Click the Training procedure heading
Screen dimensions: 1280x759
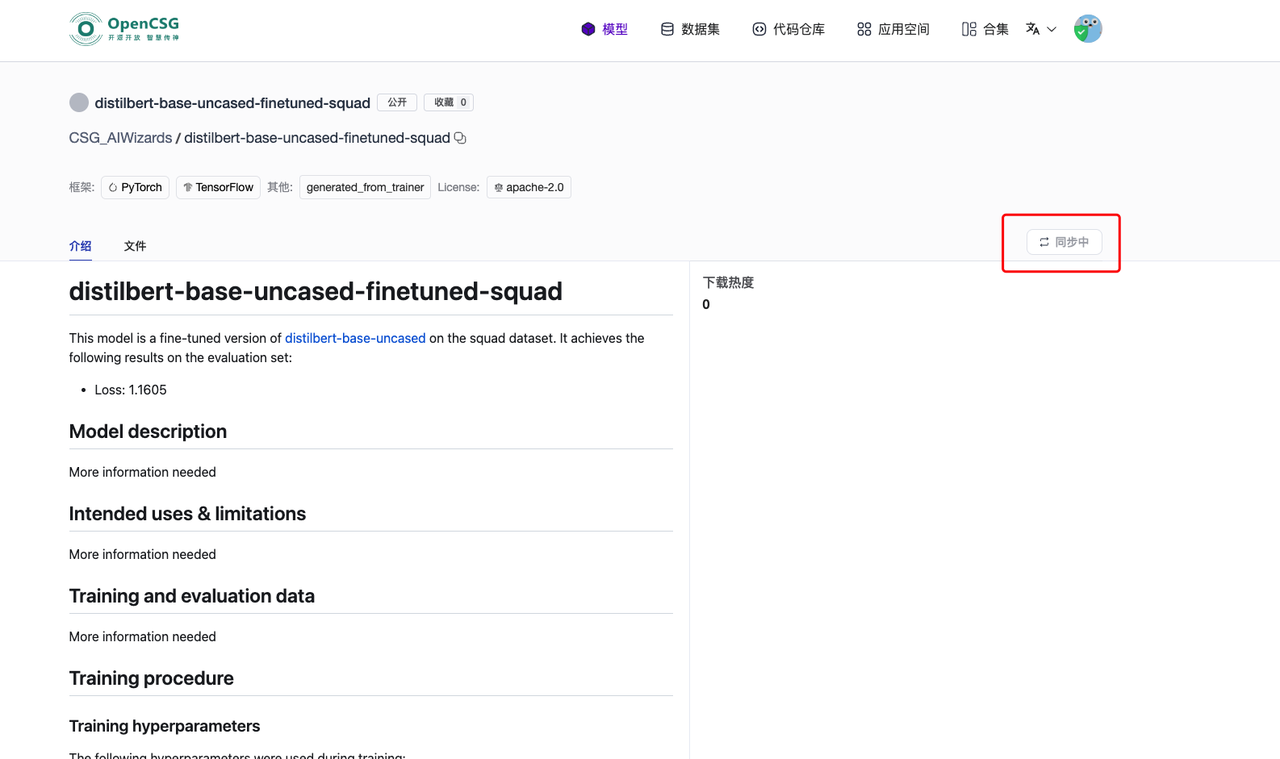(x=151, y=678)
